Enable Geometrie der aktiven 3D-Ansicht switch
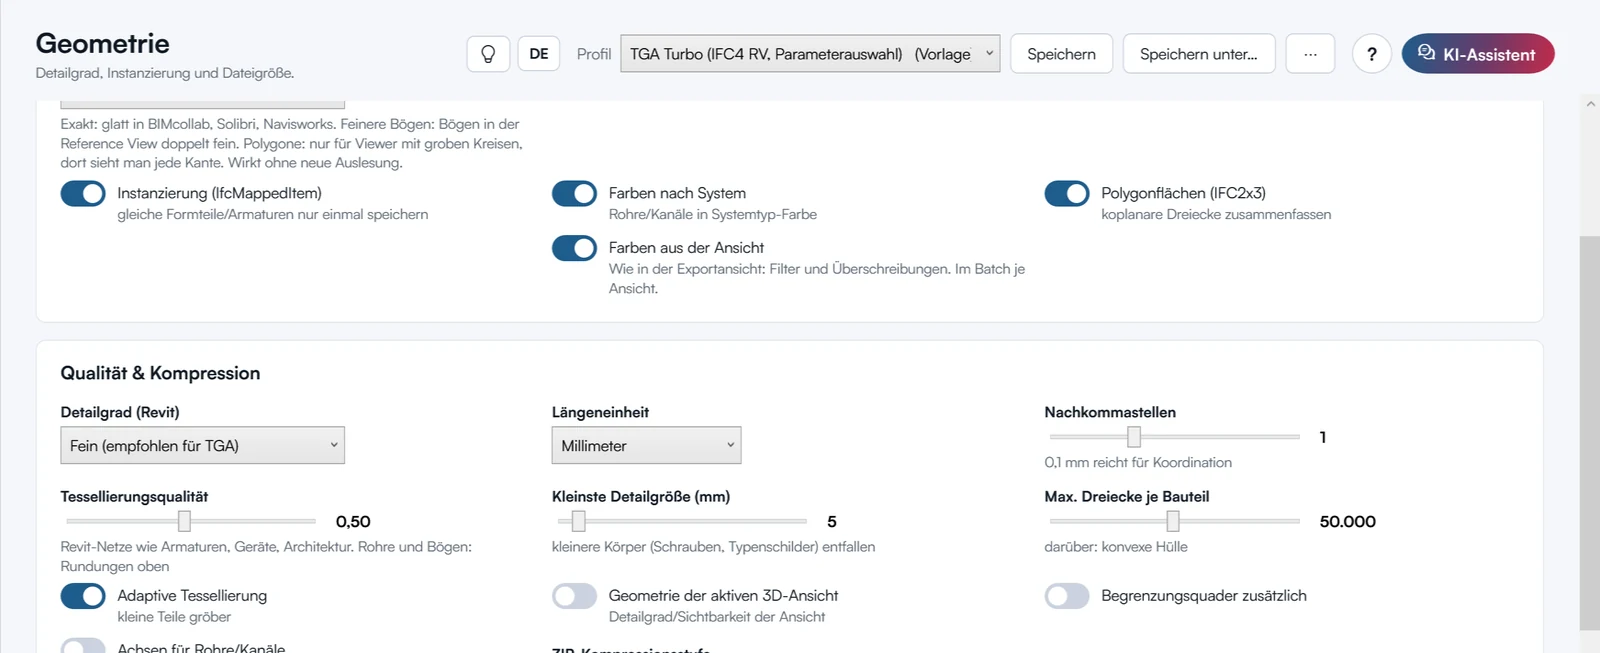Viewport: 1600px width, 653px height. [x=574, y=596]
